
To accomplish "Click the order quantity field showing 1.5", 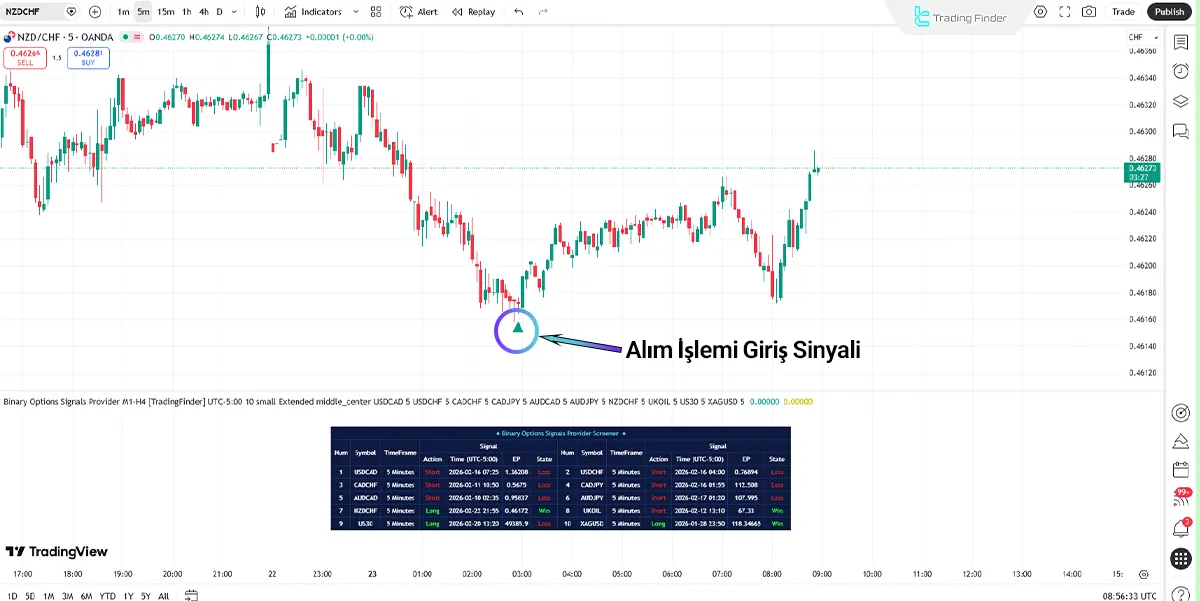I will [x=58, y=59].
